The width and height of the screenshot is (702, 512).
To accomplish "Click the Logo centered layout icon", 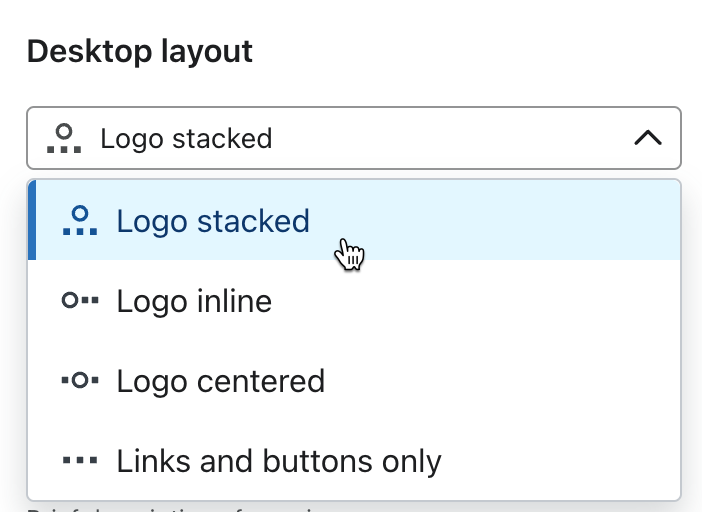I will click(80, 381).
